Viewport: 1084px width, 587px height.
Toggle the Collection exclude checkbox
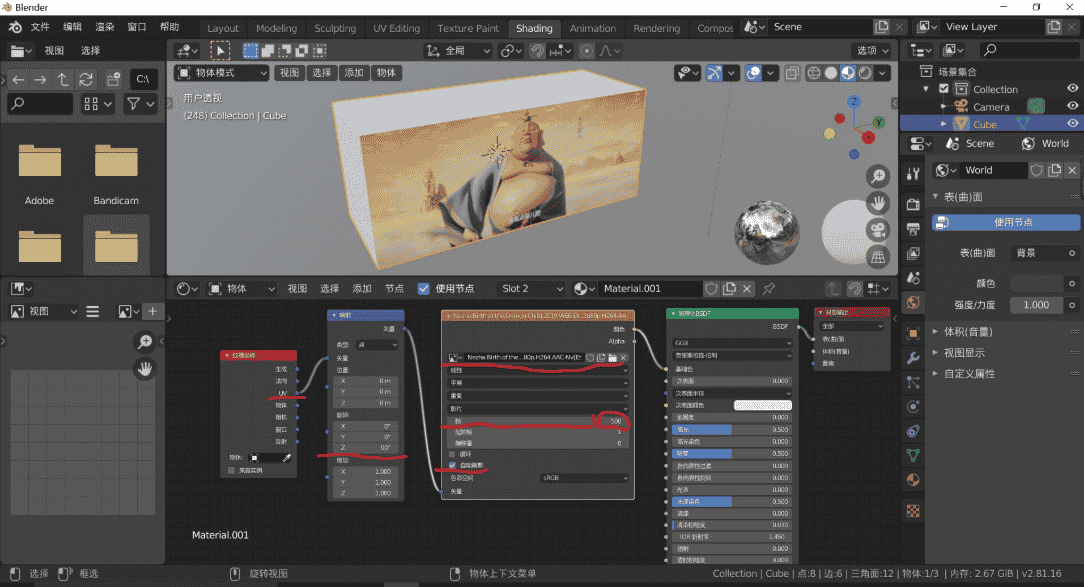pyautogui.click(x=944, y=89)
